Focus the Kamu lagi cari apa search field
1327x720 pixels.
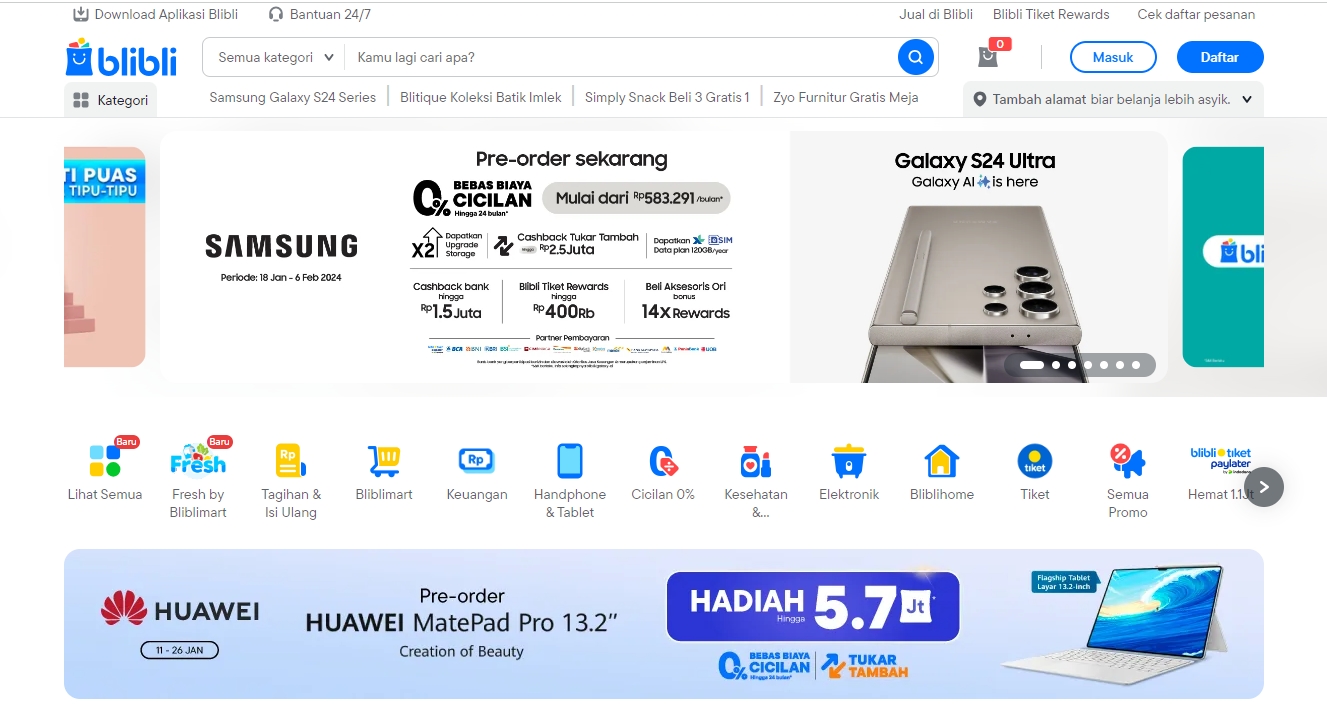click(x=620, y=57)
